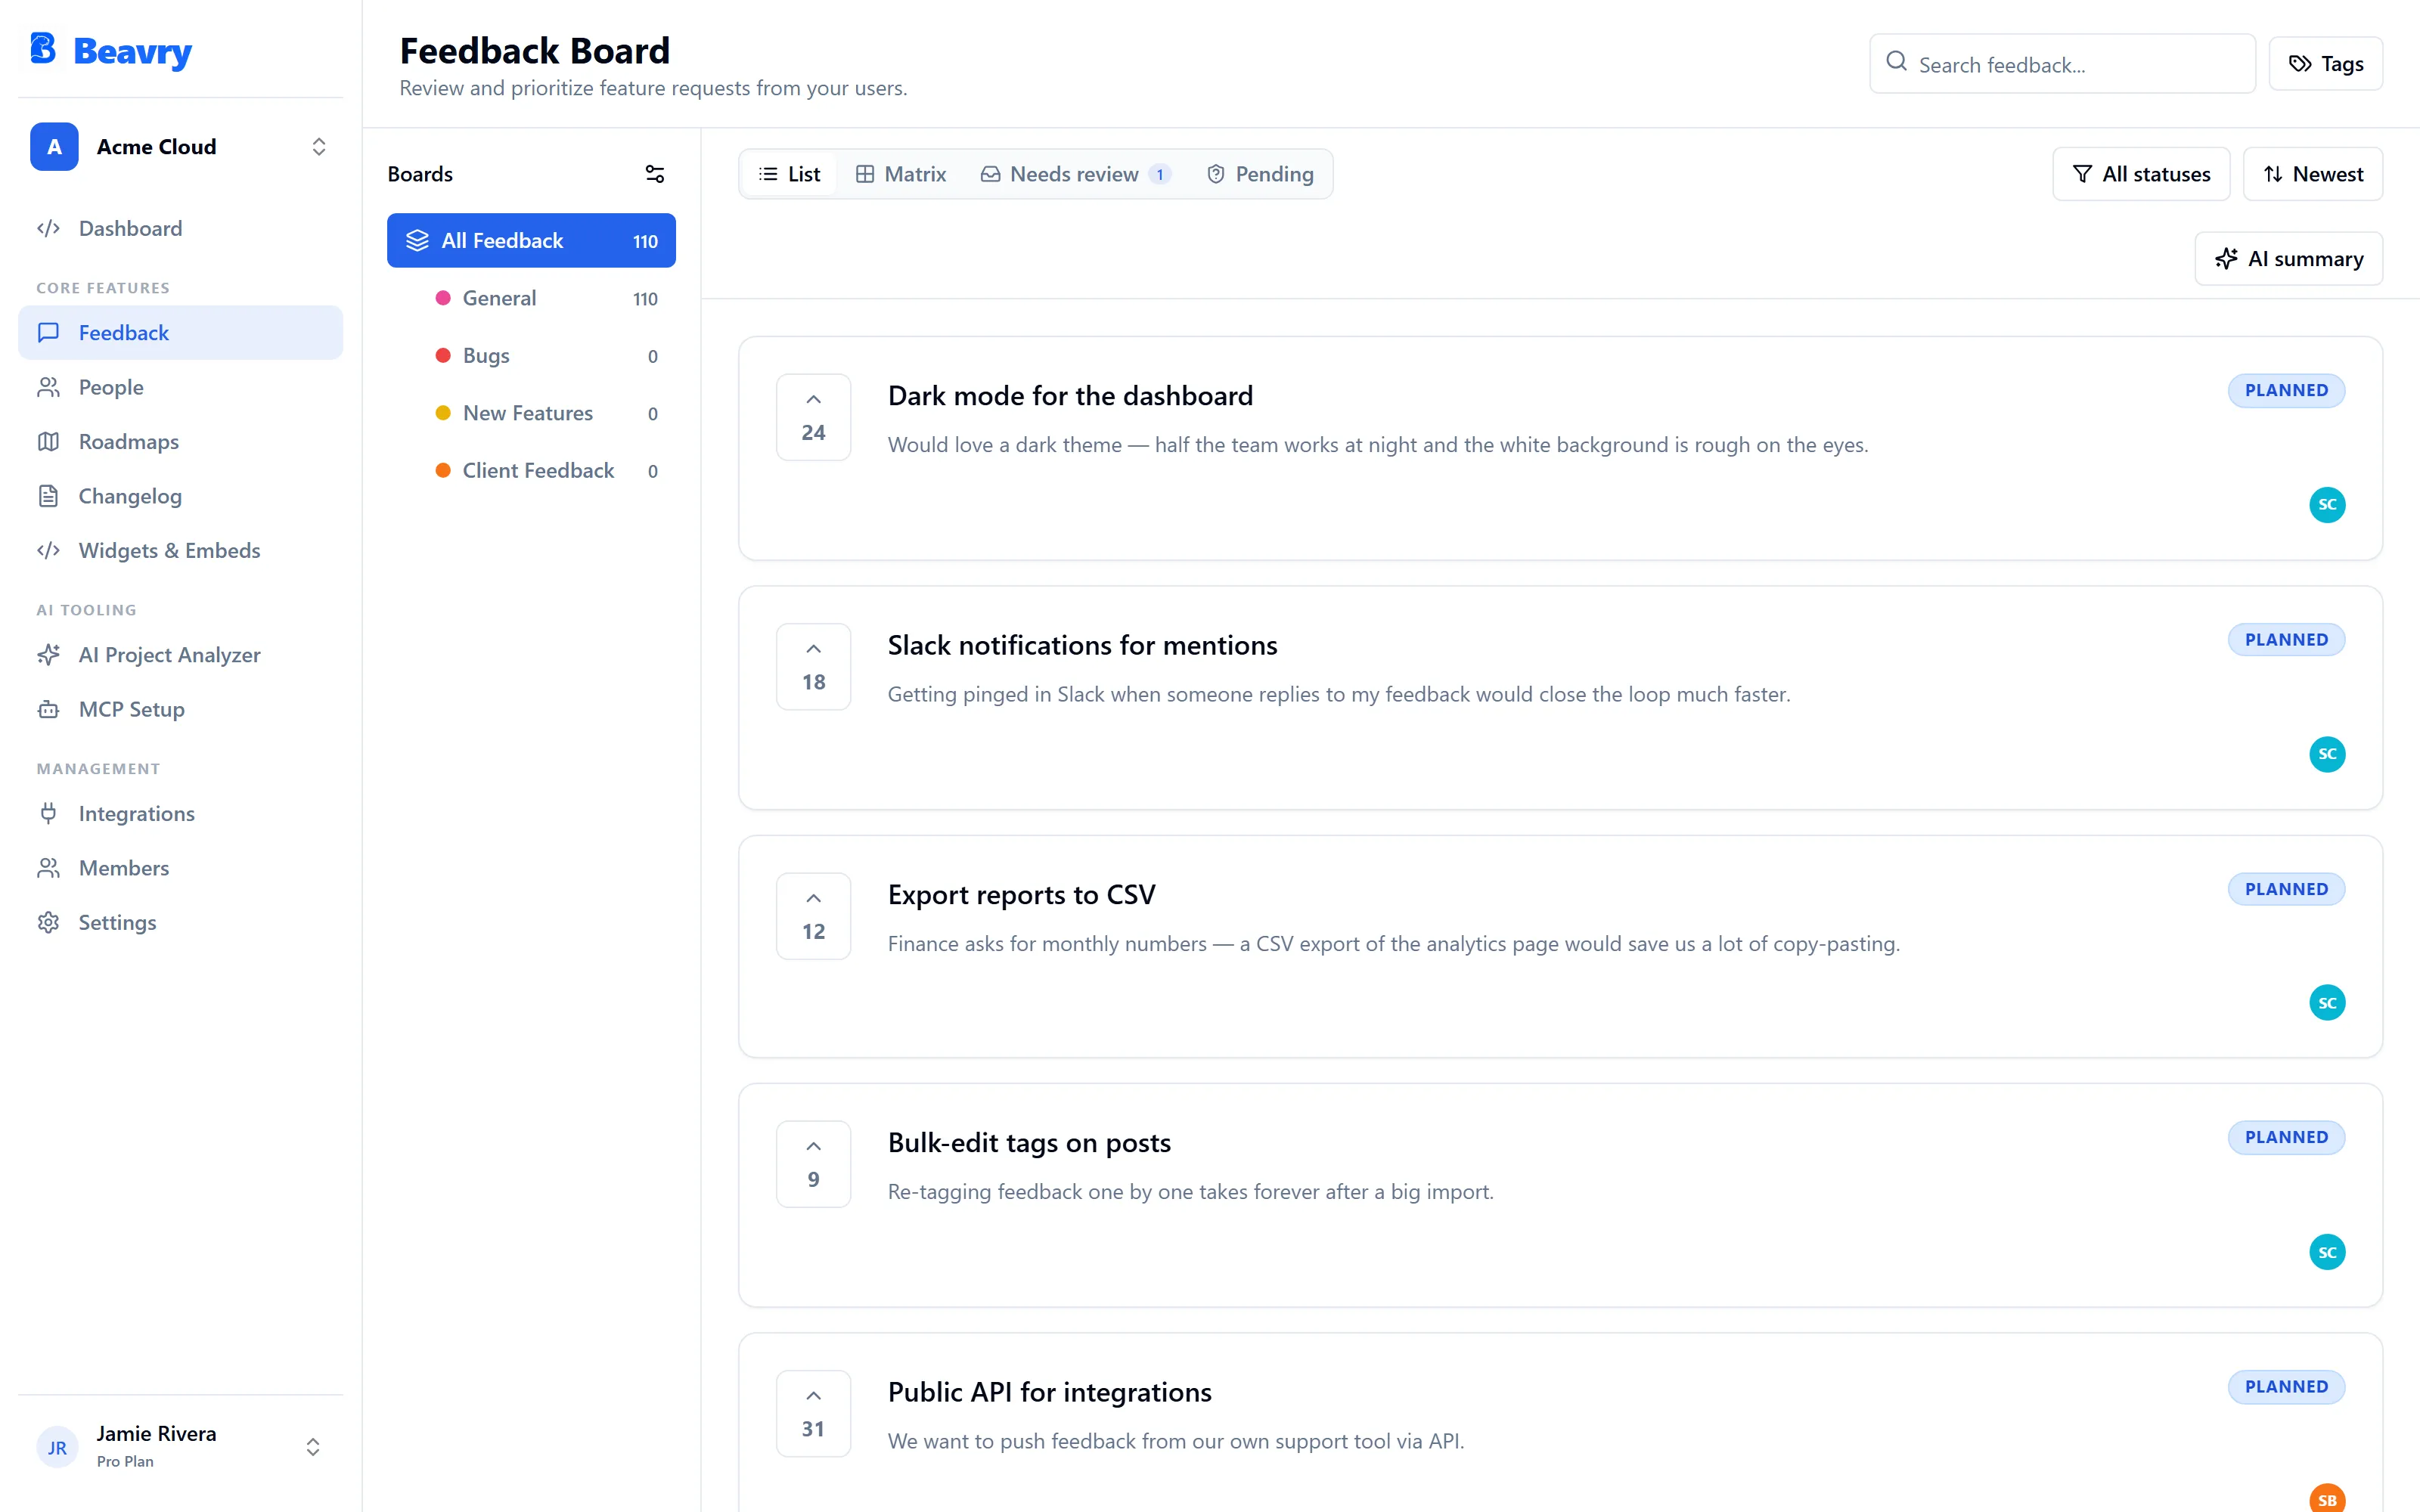Screen dimensions: 2420x1512
Task: Launch AI Project Analyzer
Action: tap(180, 654)
